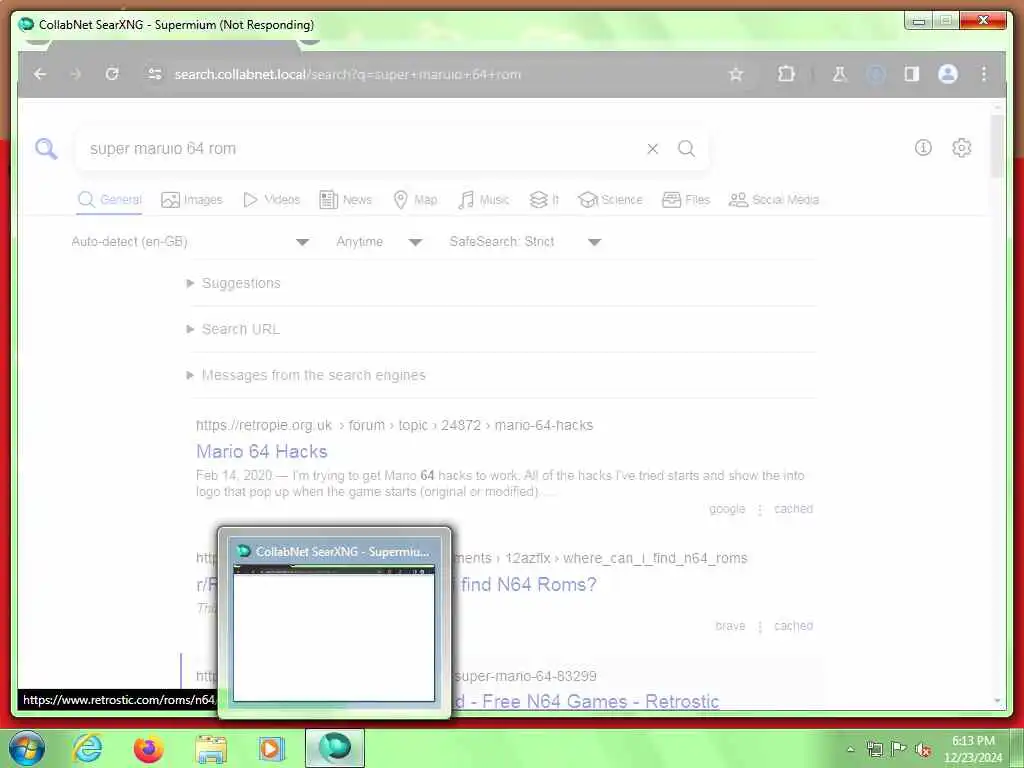Open the Retrostic Free N64 Games result

587,701
